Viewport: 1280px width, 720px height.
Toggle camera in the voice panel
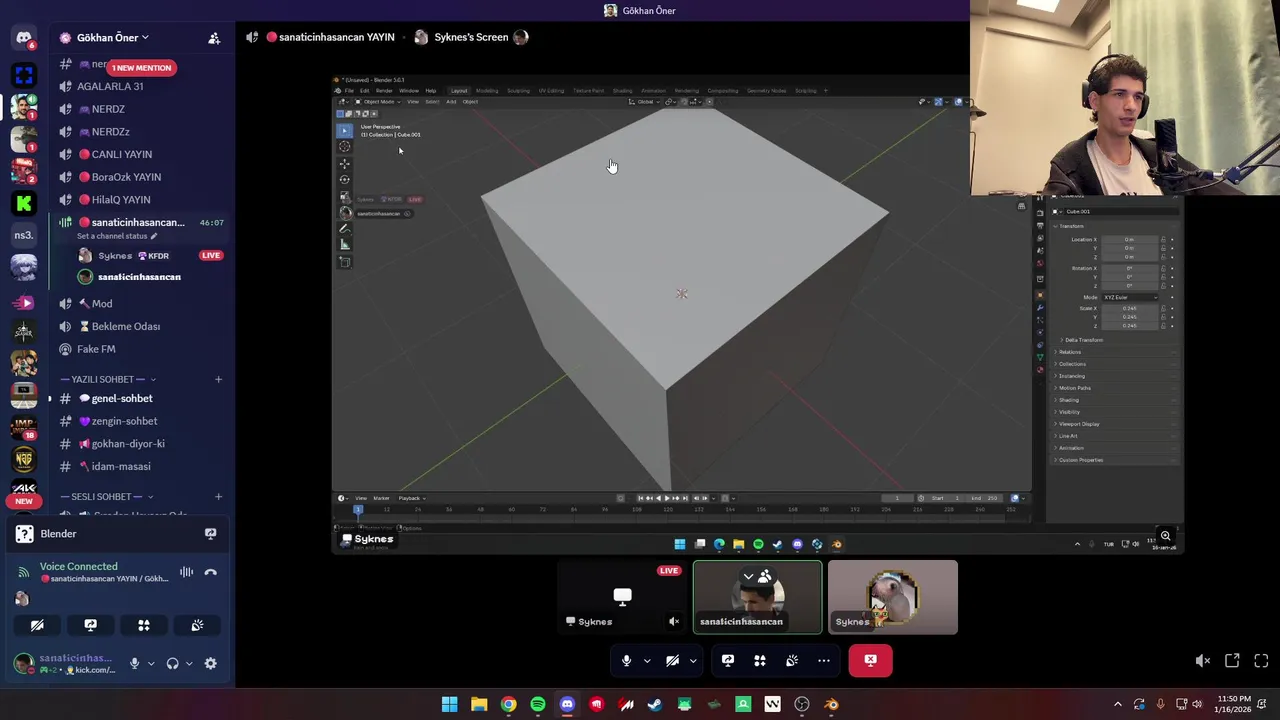pos(37,625)
